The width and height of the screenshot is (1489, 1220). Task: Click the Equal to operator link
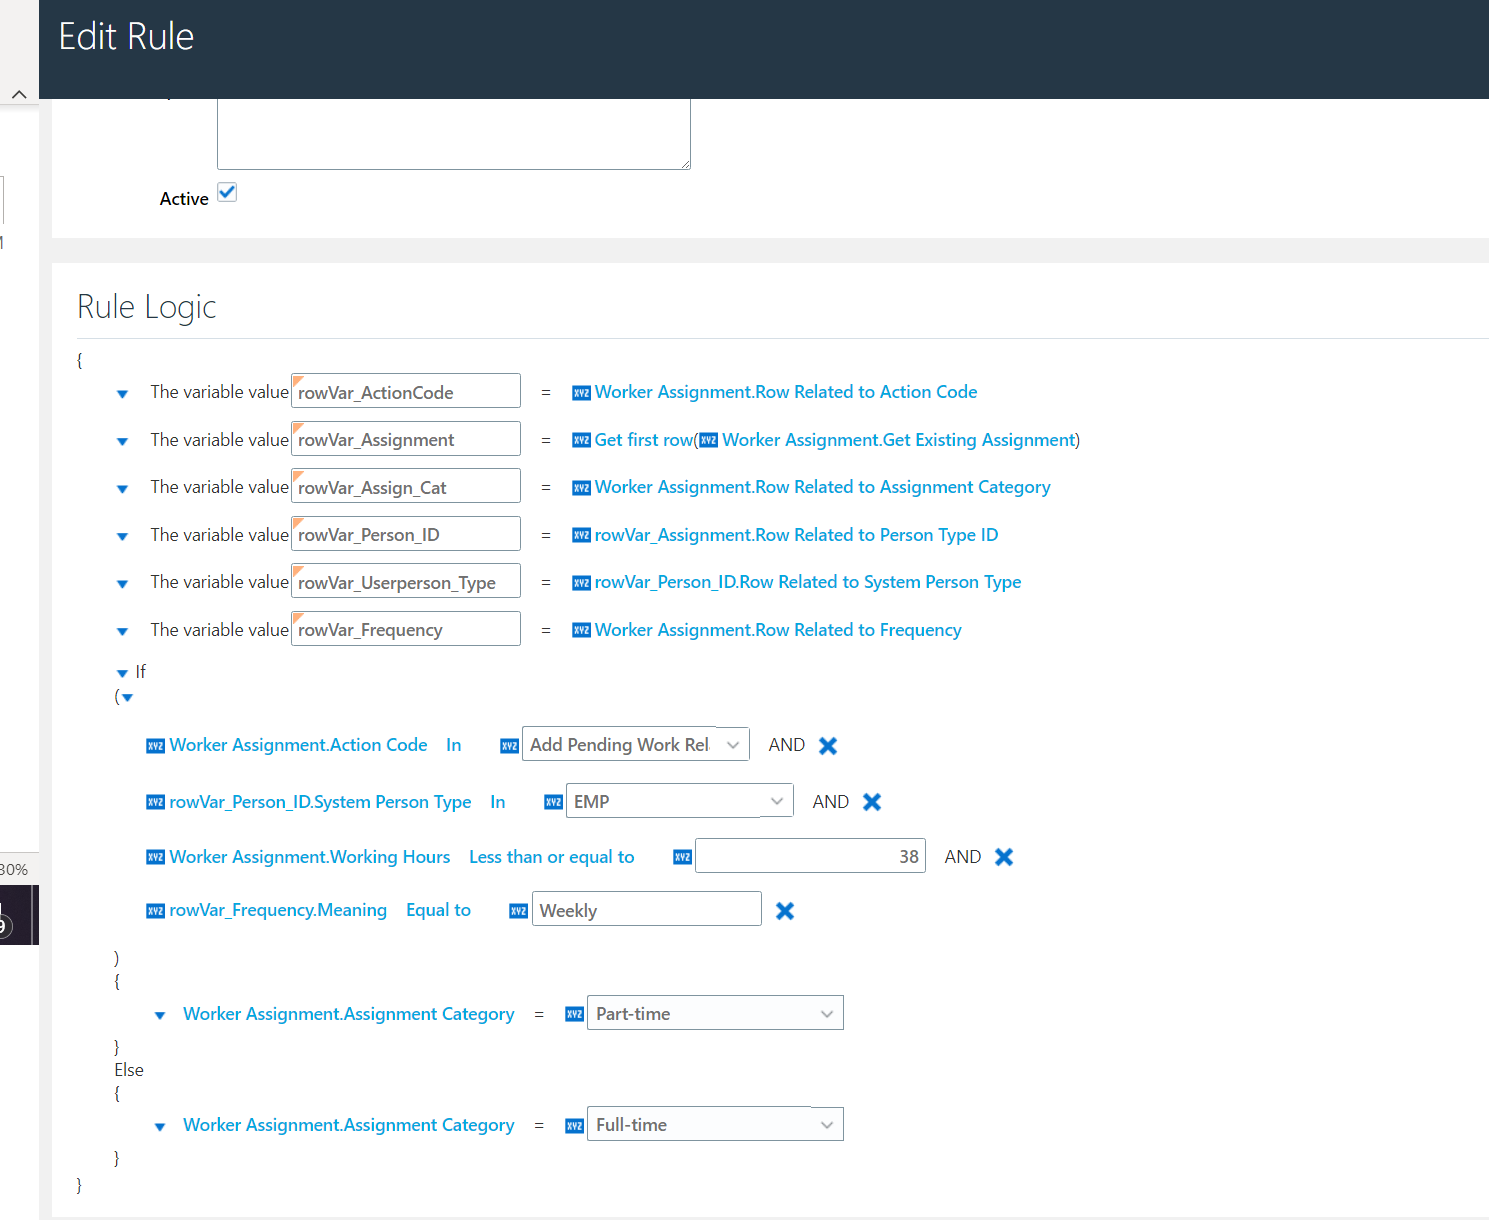pos(438,910)
